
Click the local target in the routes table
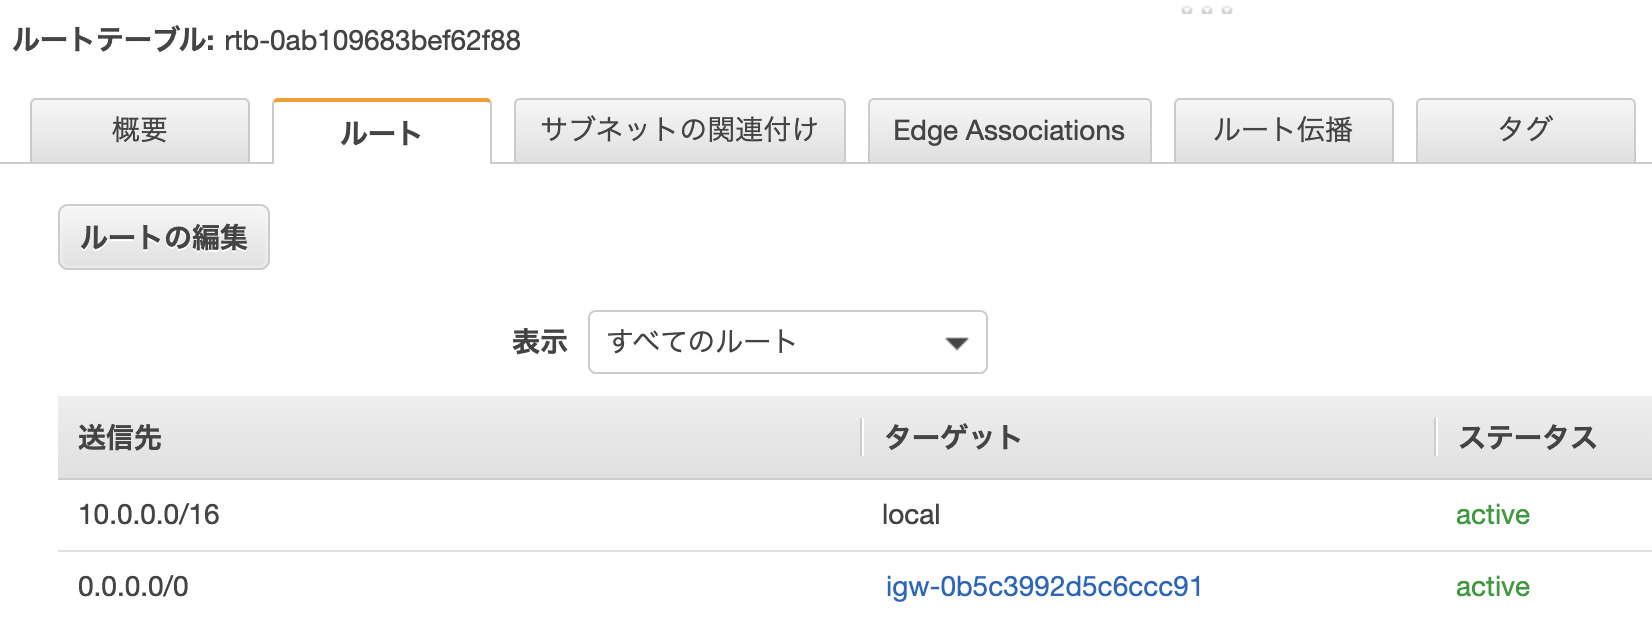coord(909,514)
